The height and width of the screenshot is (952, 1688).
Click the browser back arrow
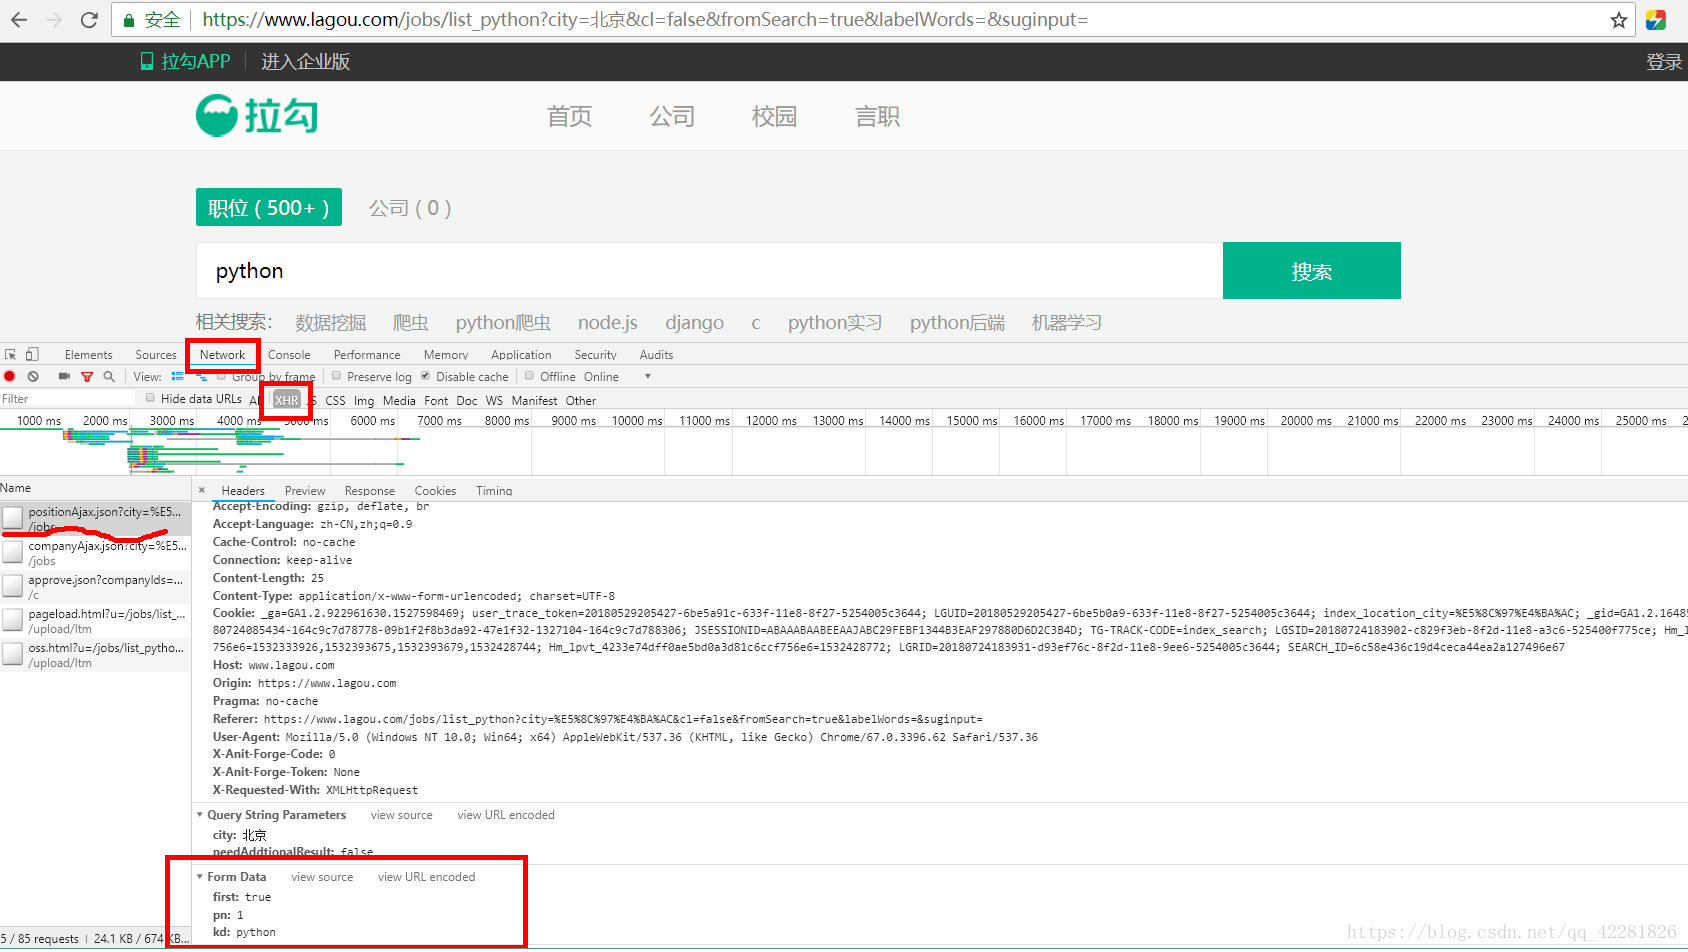pyautogui.click(x=19, y=20)
